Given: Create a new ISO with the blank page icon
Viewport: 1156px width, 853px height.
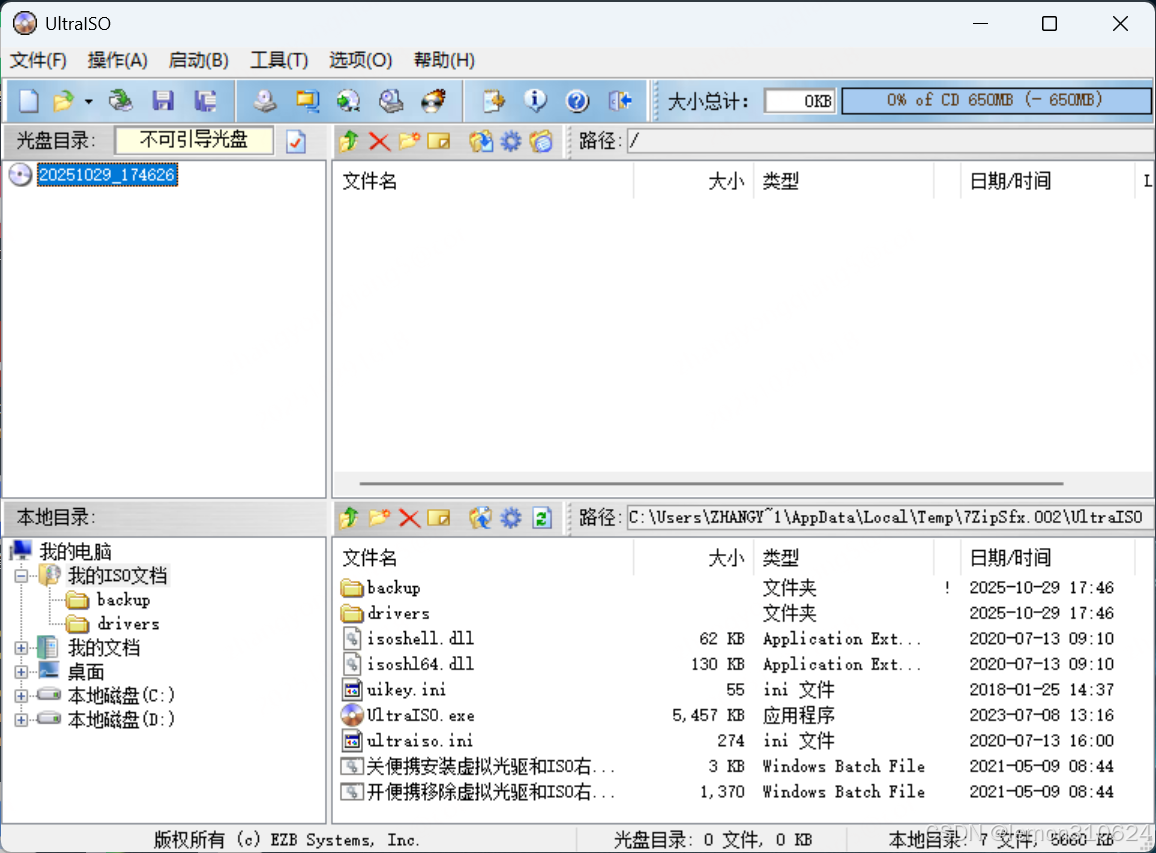Looking at the screenshot, I should pos(29,101).
